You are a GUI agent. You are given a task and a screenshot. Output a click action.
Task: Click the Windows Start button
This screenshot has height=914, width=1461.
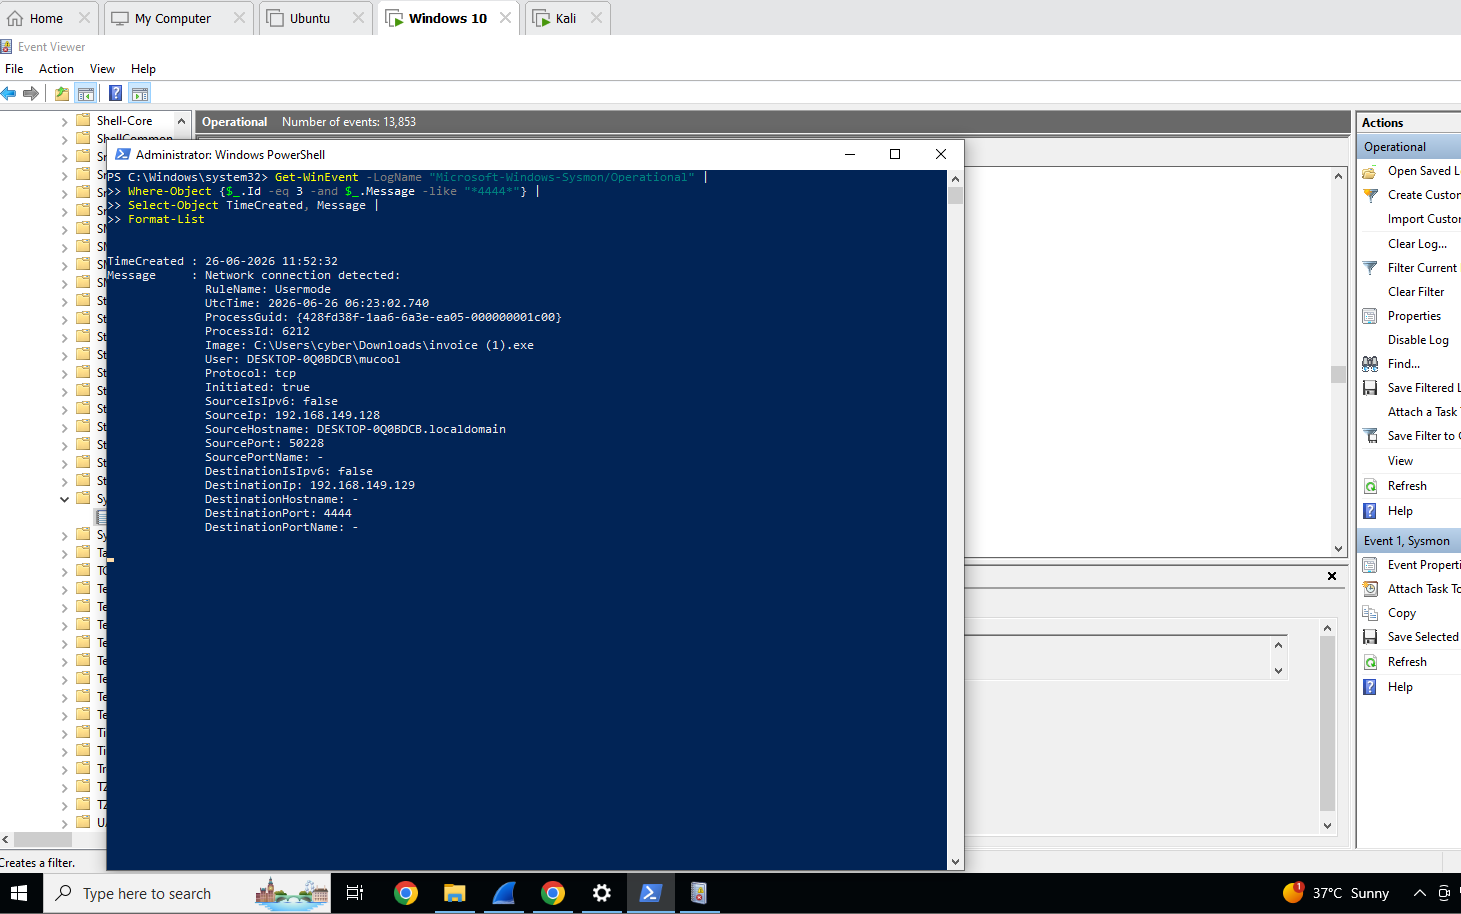click(x=19, y=893)
